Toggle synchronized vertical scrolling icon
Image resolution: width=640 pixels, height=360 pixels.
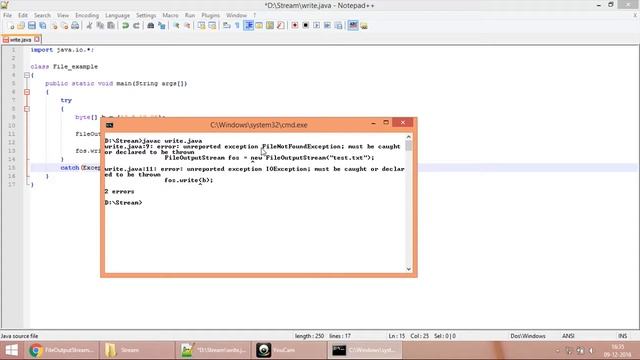pos(202,26)
